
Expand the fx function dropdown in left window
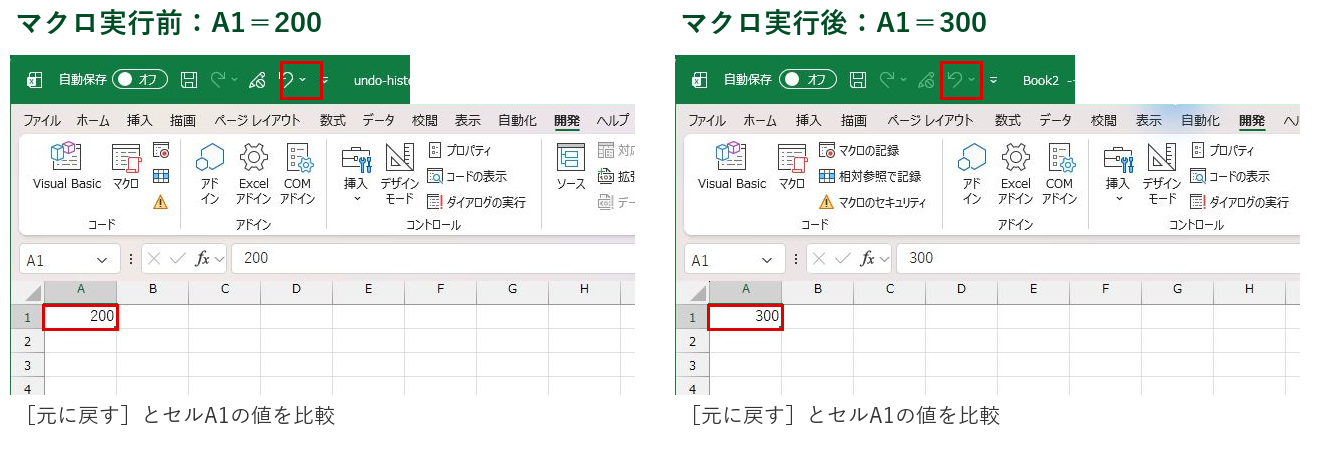pos(218,259)
